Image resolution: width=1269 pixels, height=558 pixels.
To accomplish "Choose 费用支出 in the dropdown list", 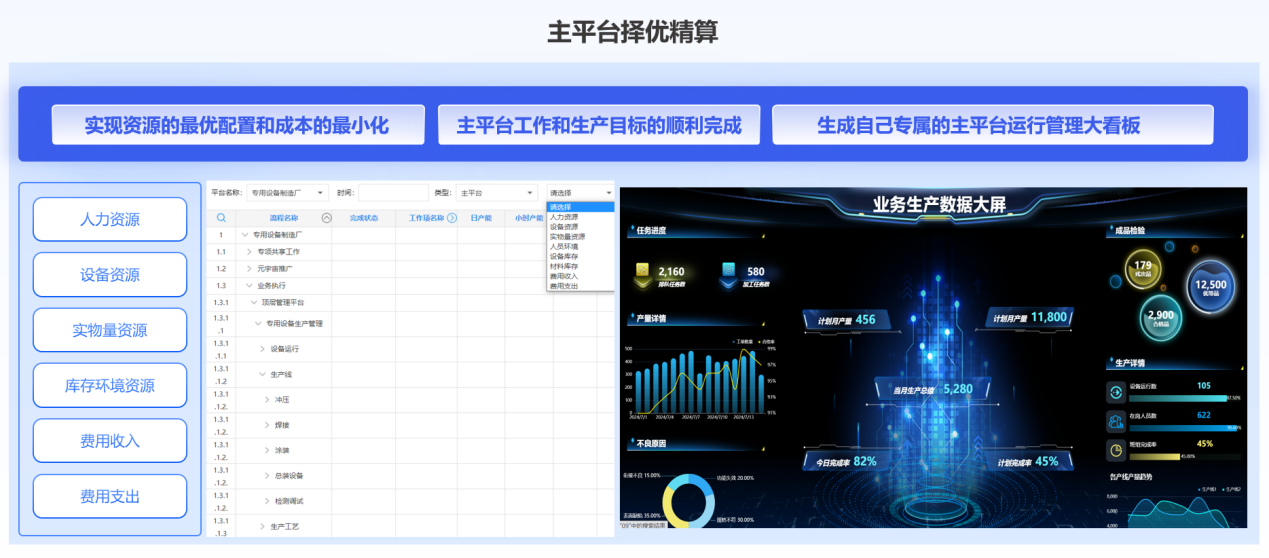I will (564, 286).
